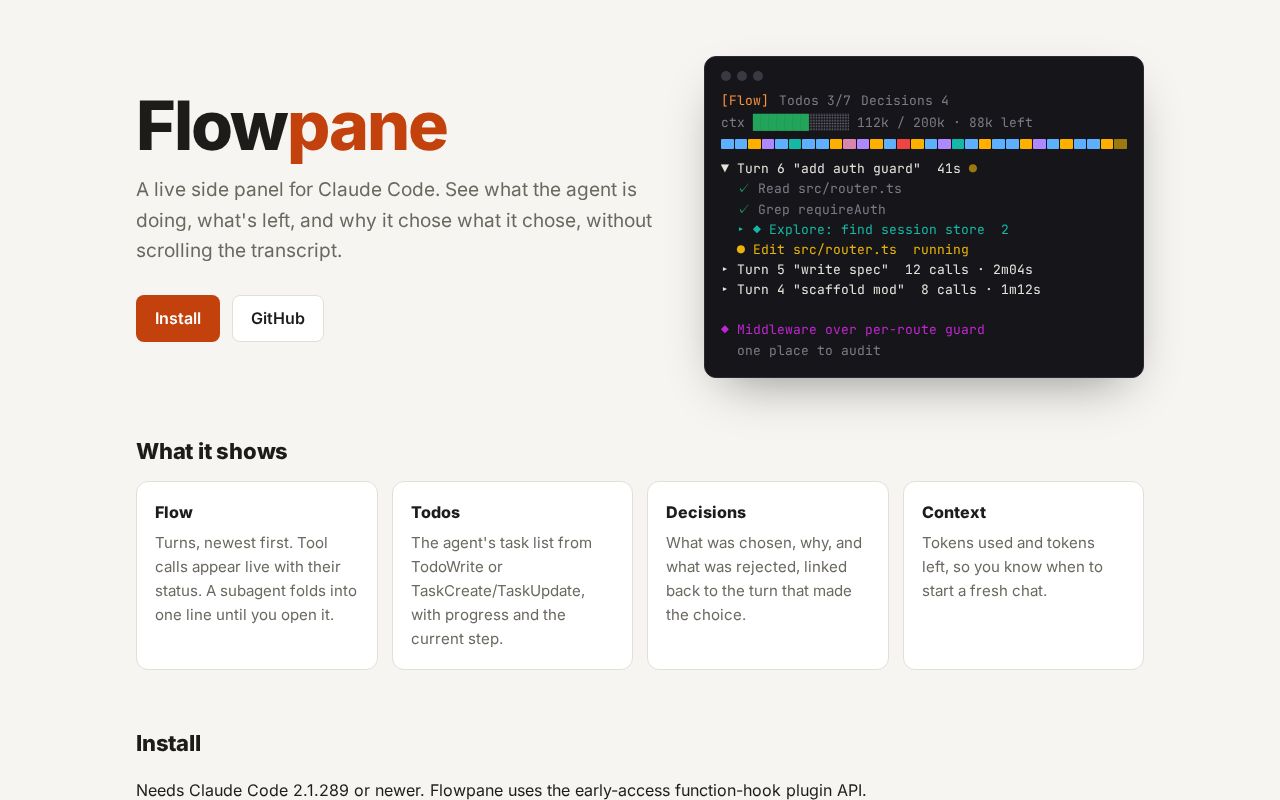
Task: Select the Context feature card
Action: click(x=1023, y=575)
